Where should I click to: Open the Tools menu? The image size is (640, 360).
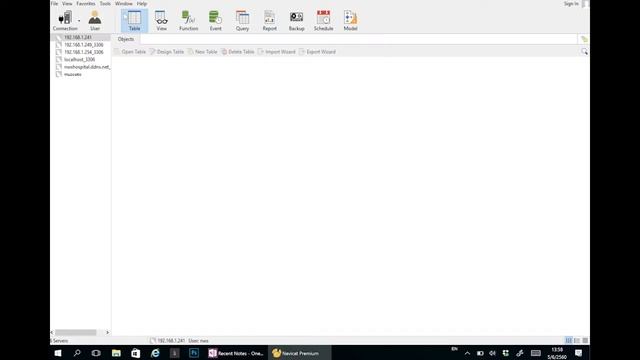coord(105,4)
